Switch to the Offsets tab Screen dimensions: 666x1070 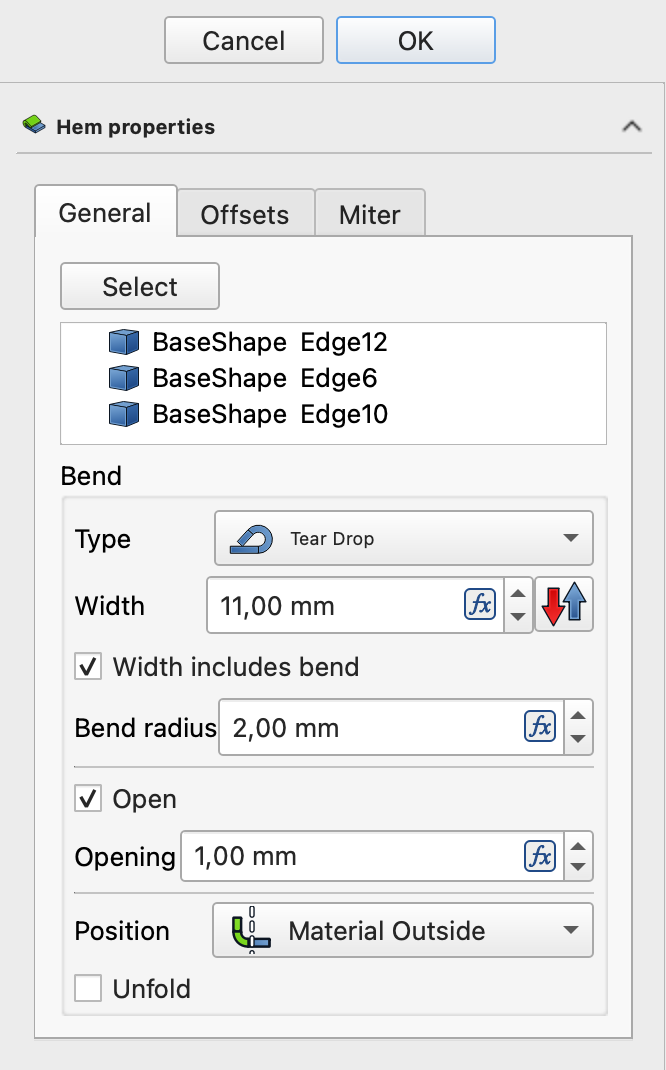(245, 214)
